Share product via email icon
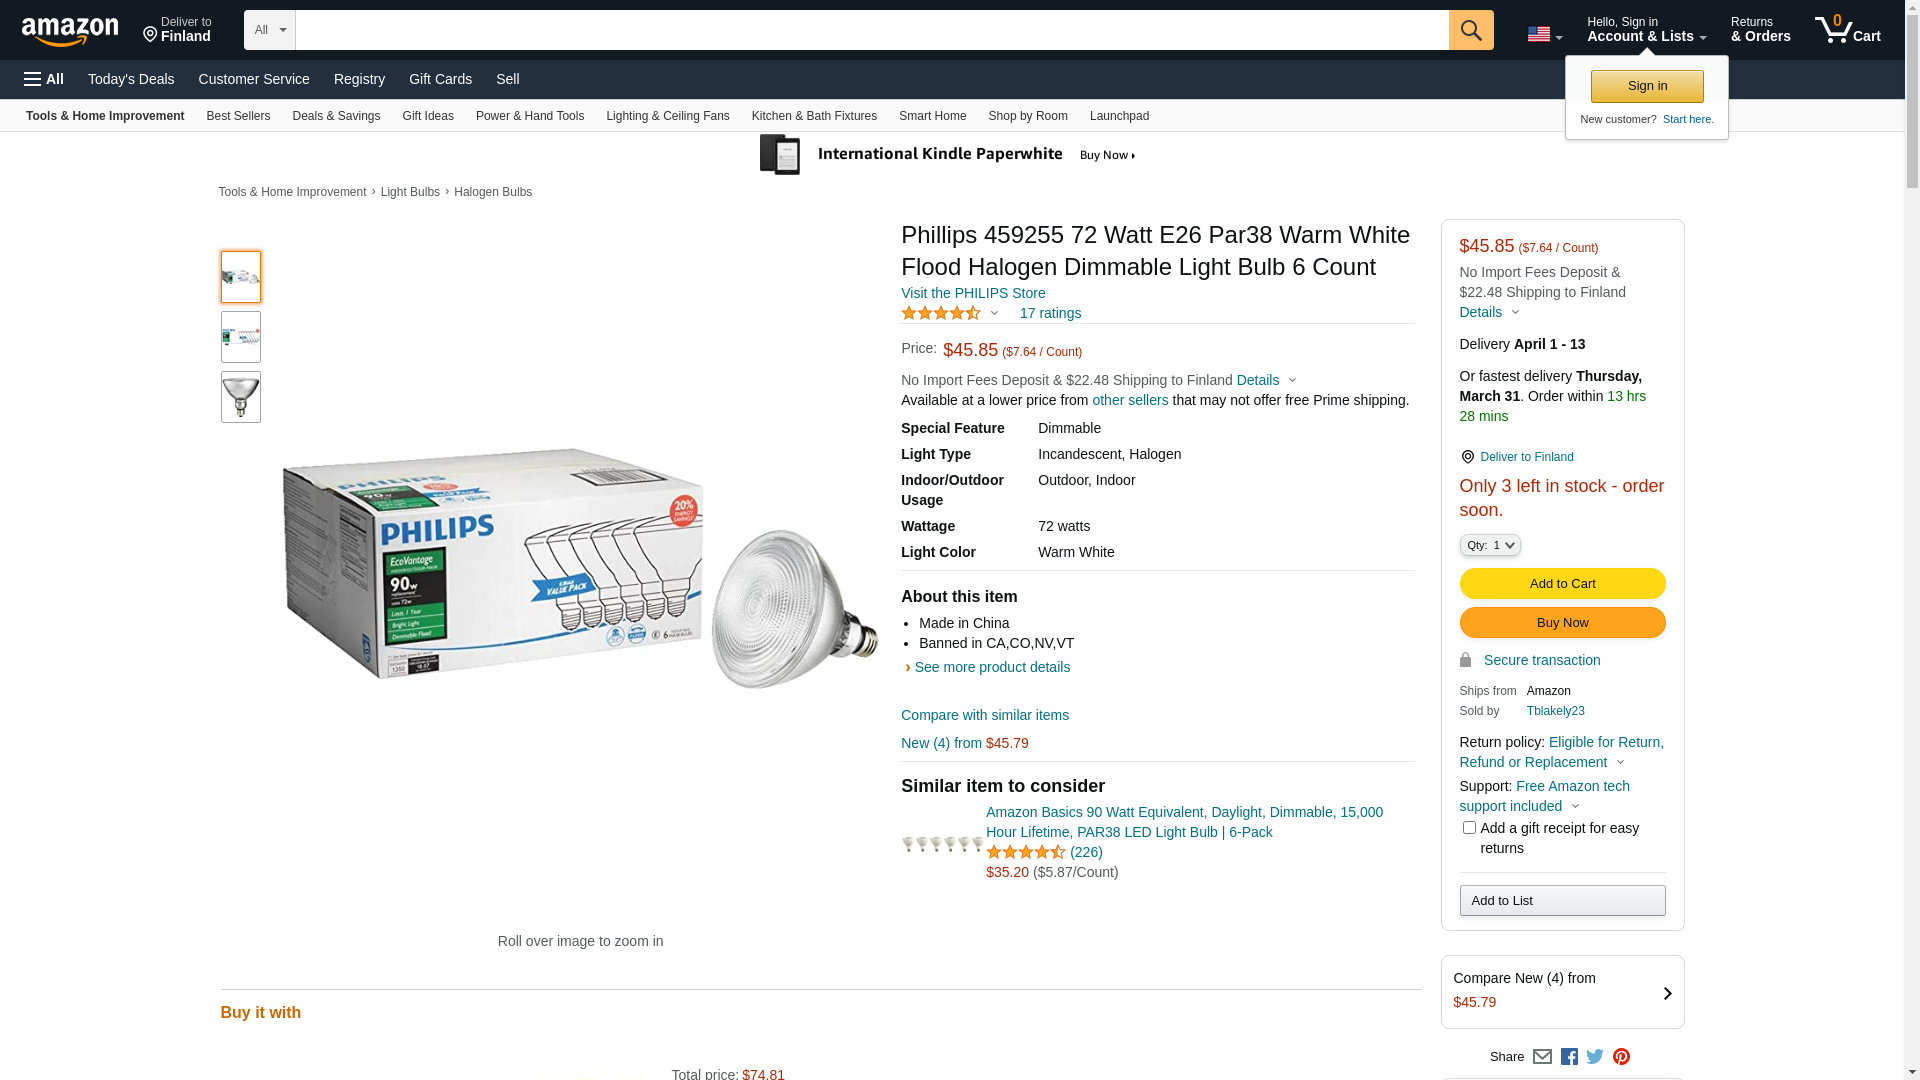The height and width of the screenshot is (1080, 1920). (x=1542, y=1057)
